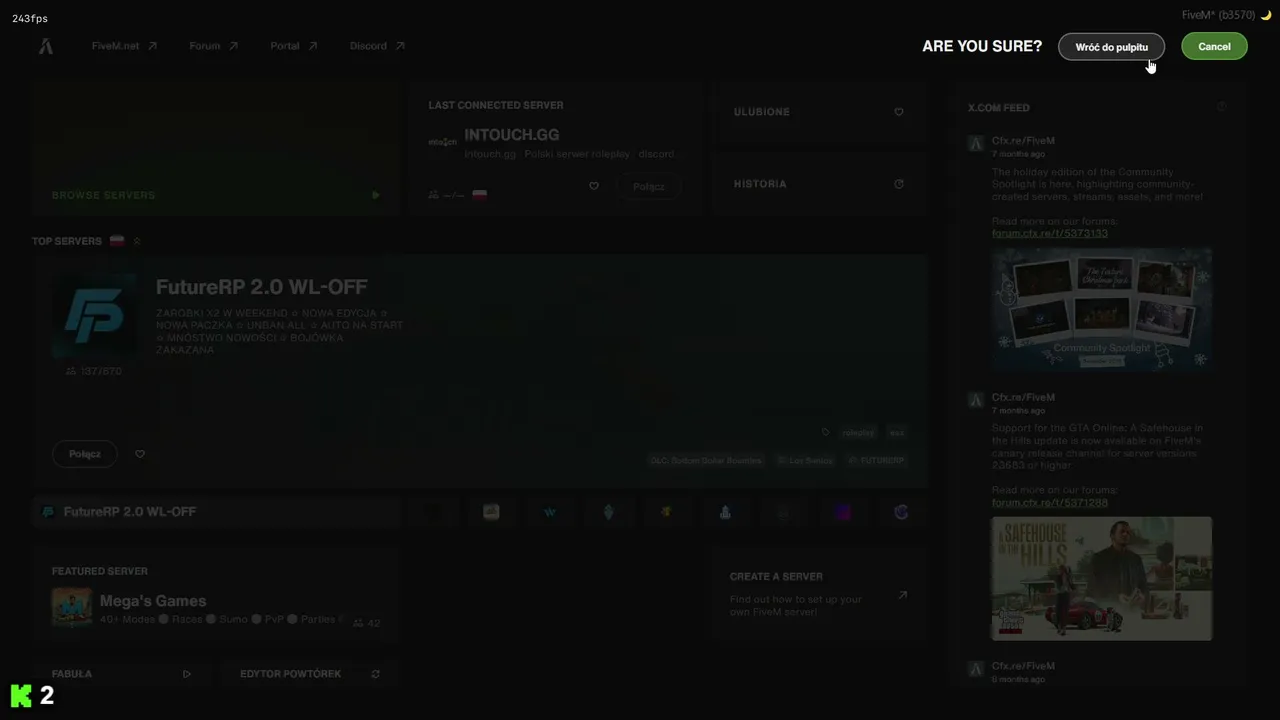Open the INTOUCH.GG last connected server
The width and height of the screenshot is (1280, 720).
[x=511, y=135]
